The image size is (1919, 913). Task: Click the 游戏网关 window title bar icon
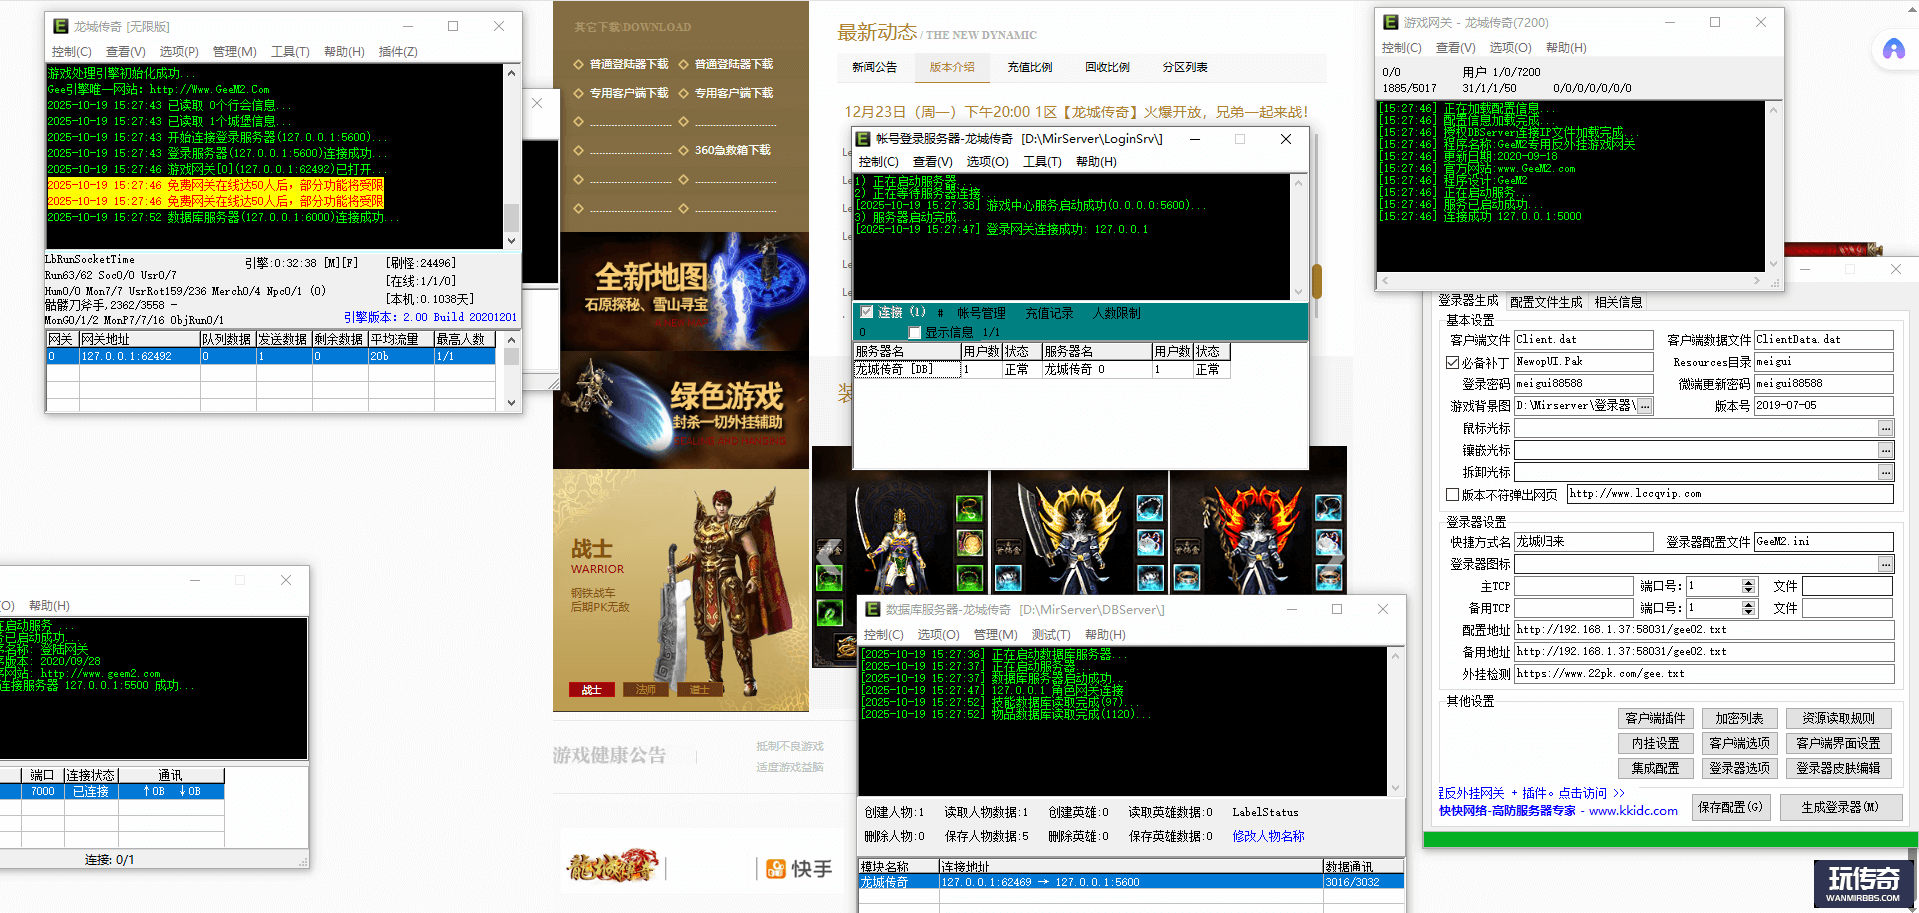1390,22
